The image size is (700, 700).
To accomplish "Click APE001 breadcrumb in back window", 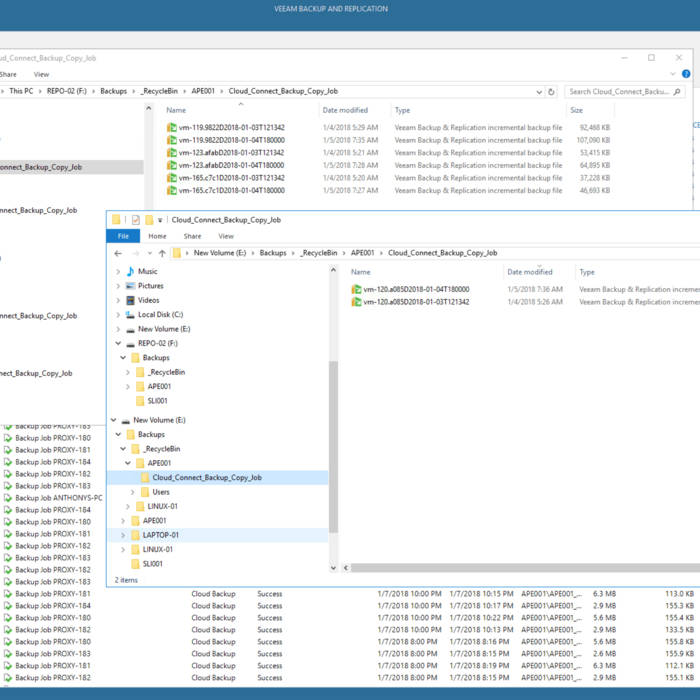I will point(203,91).
